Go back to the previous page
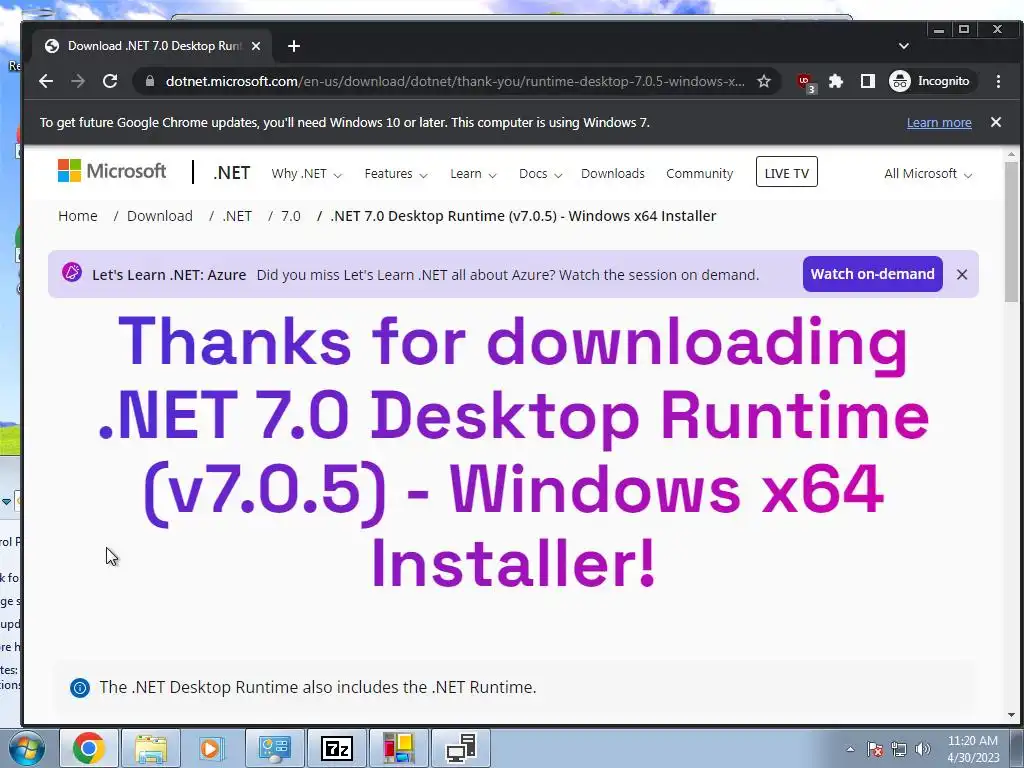 point(46,81)
